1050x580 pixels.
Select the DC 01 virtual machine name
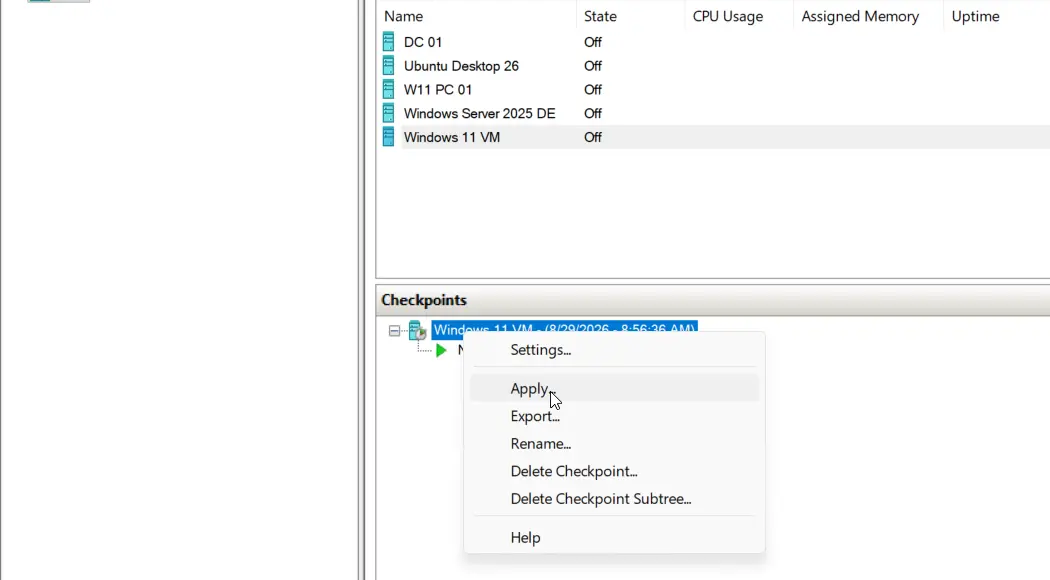coord(423,42)
